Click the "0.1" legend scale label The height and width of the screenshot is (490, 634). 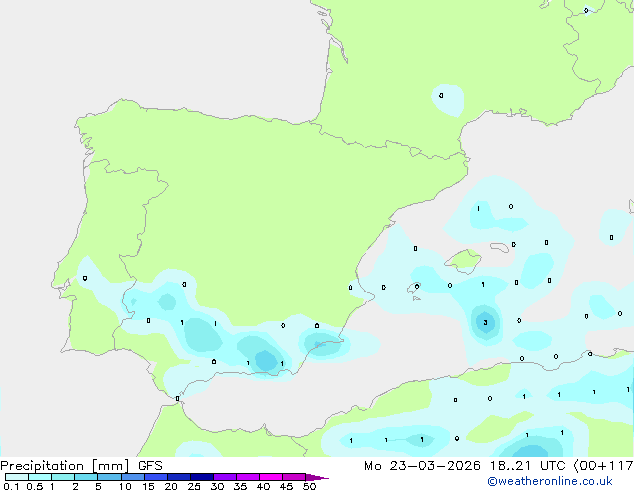[x=11, y=486]
